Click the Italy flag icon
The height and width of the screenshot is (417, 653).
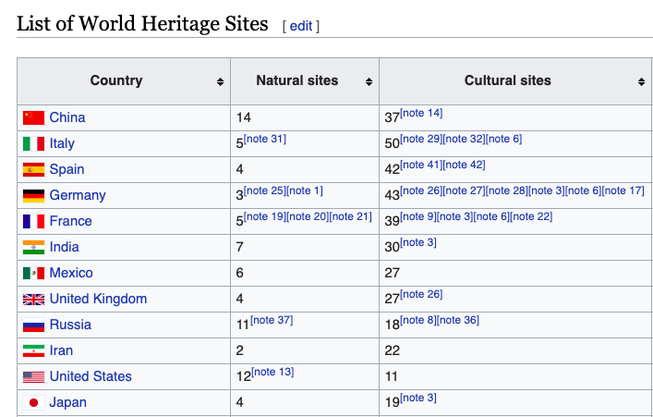[34, 144]
